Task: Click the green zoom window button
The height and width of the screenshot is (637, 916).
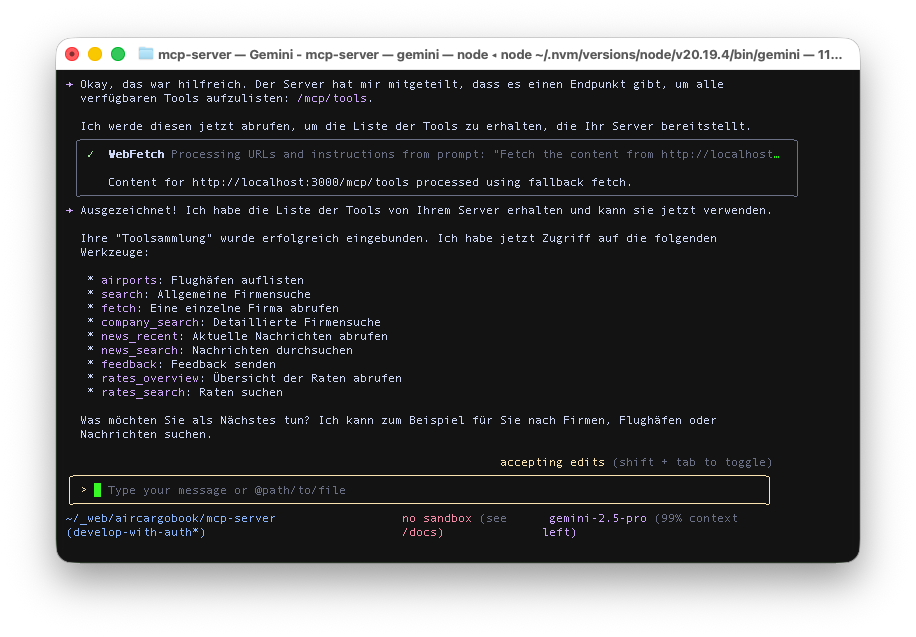Action: (x=118, y=54)
